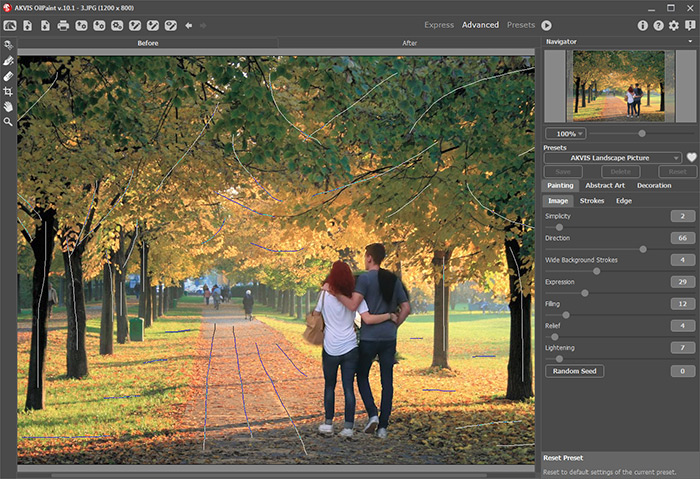This screenshot has width=700, height=479.
Task: Switch to the Decoration tab
Action: pos(654,185)
